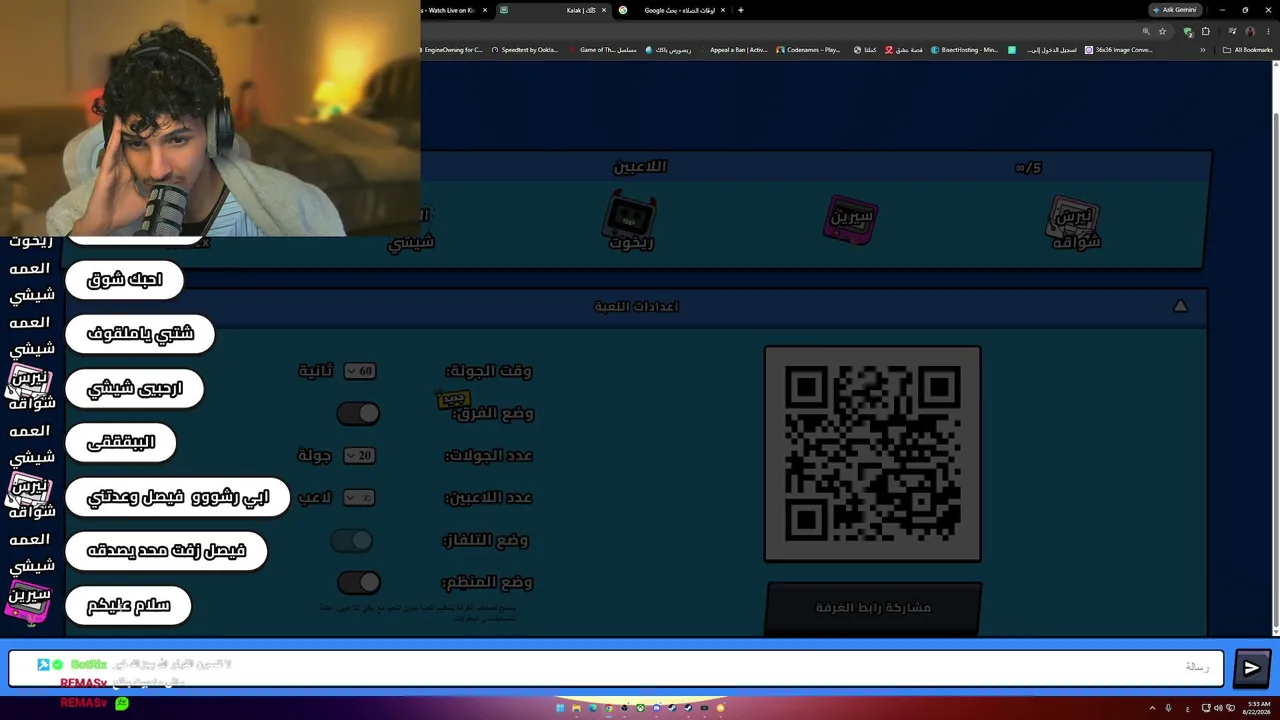Open the Game of Thrones مسلسل bookmark

(603, 50)
